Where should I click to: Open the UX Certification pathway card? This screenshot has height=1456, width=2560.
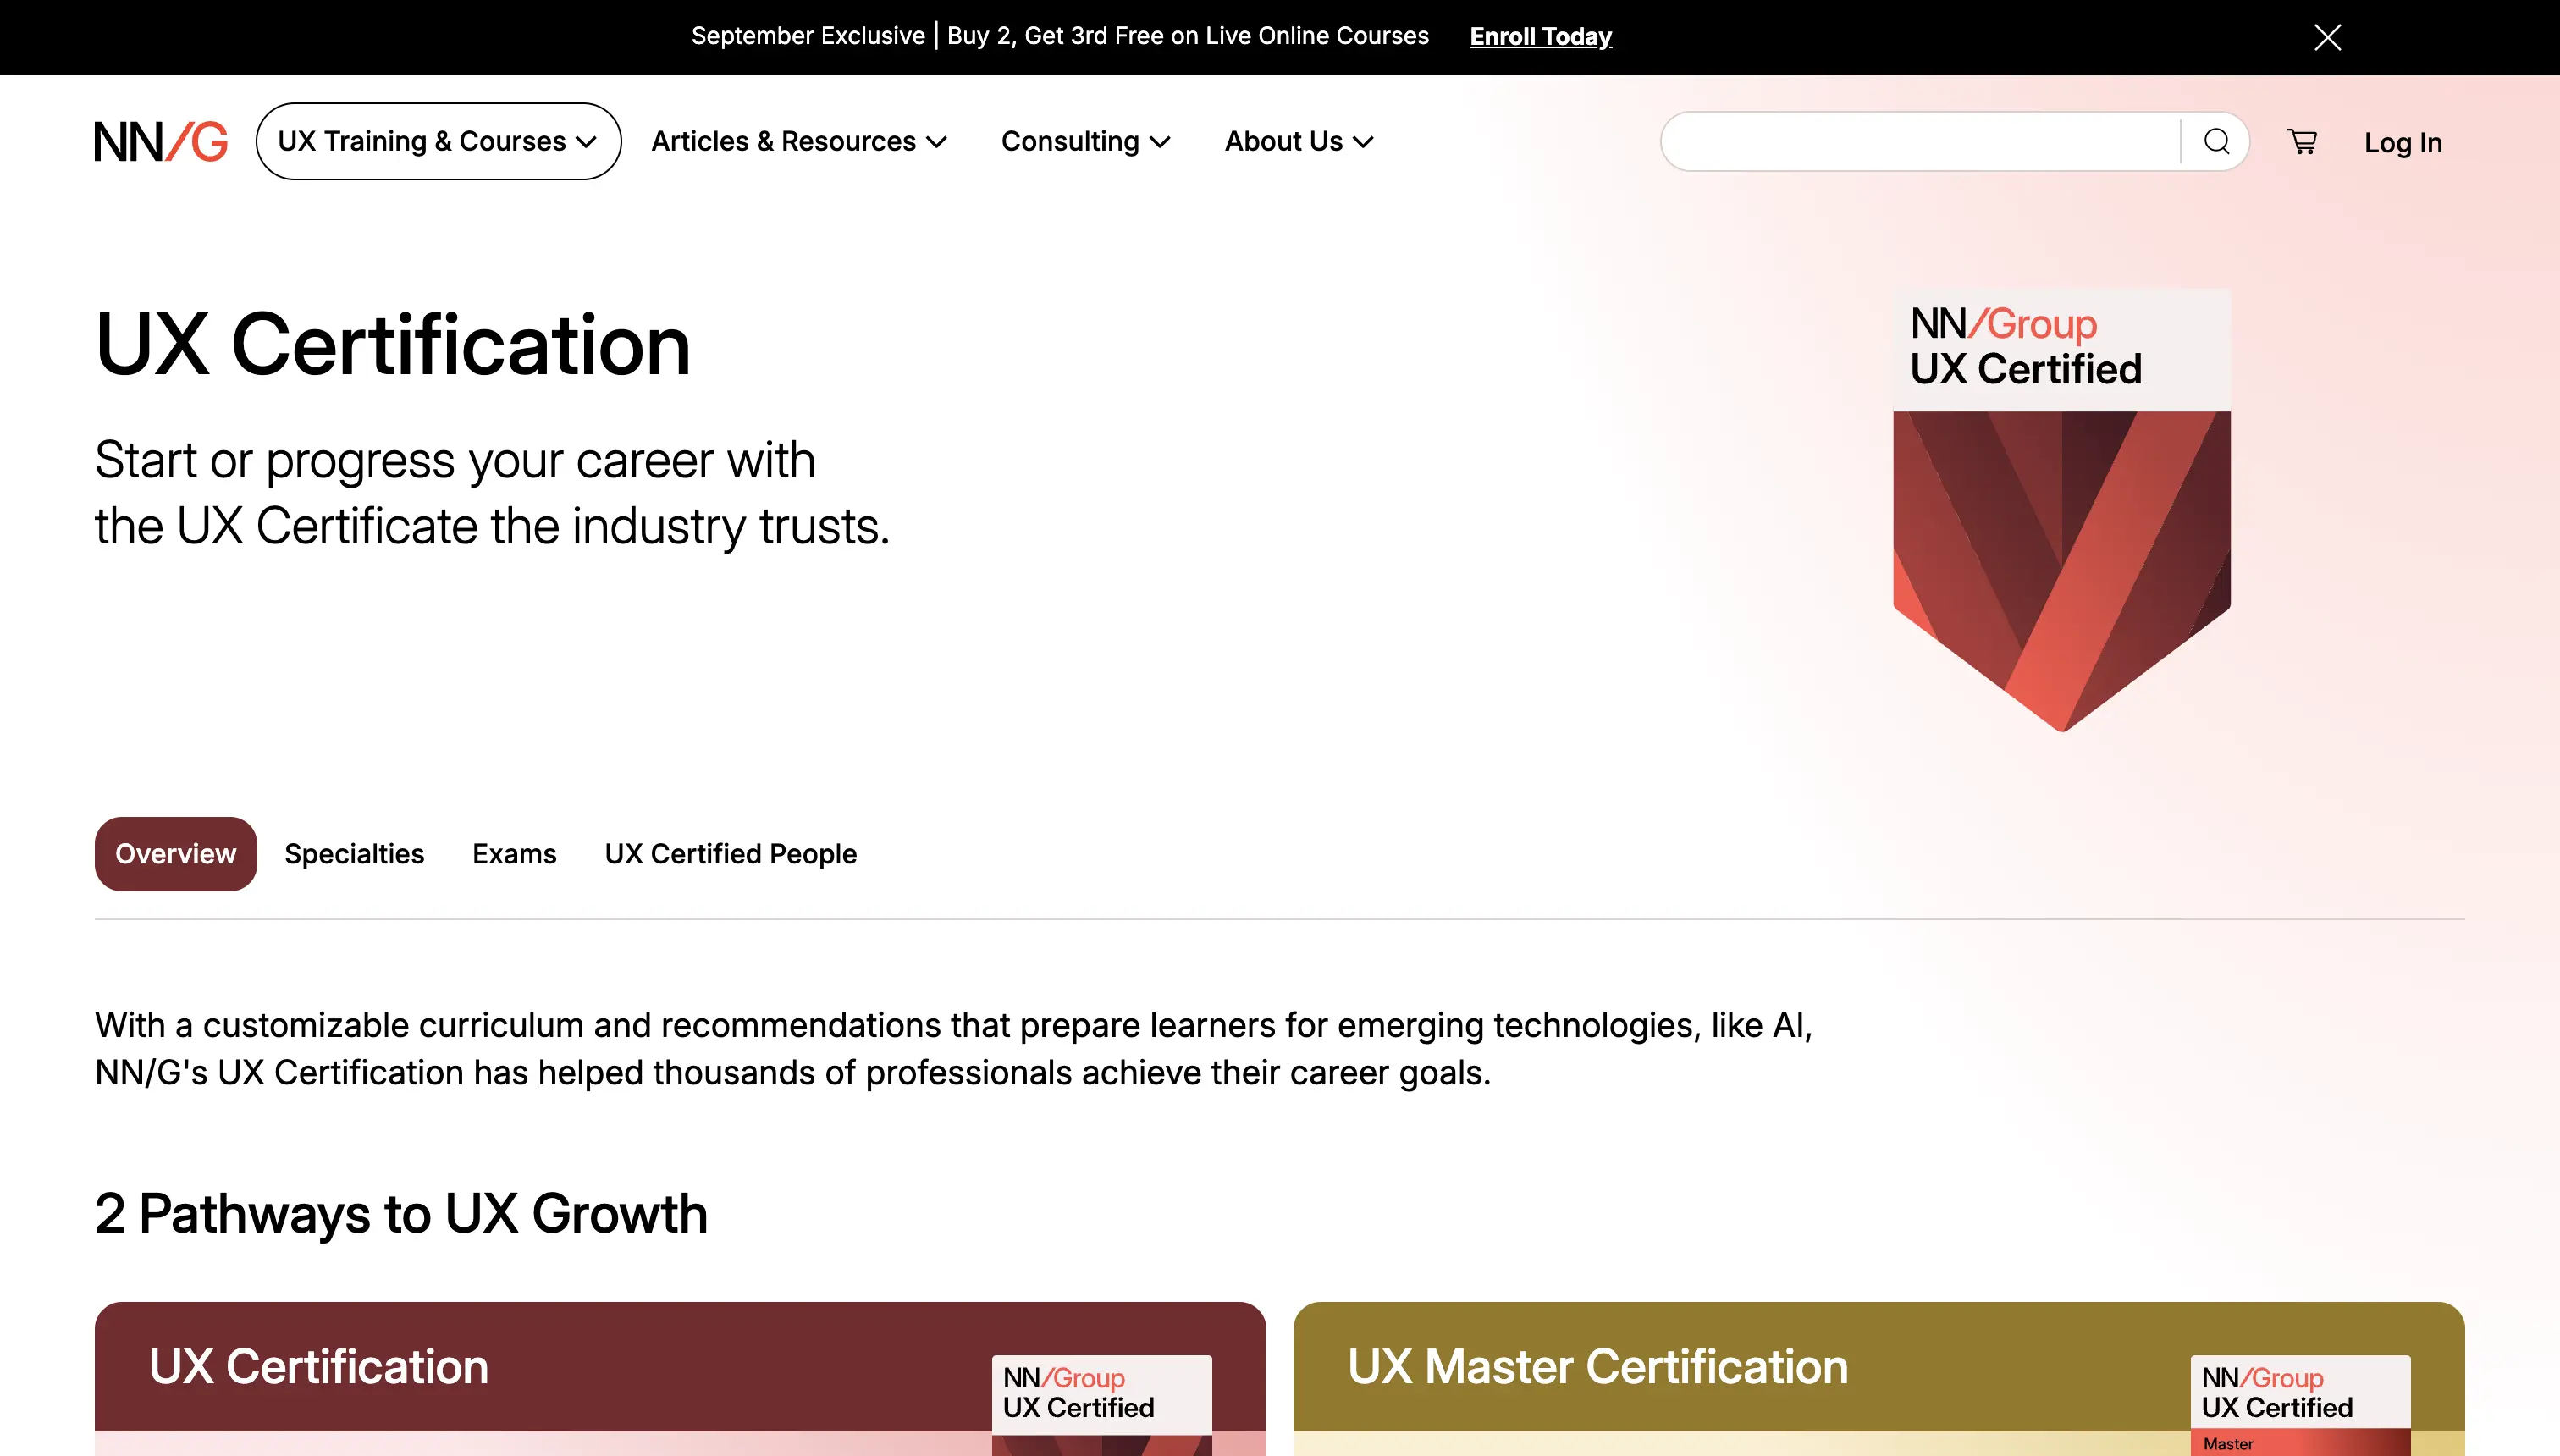click(x=680, y=1378)
